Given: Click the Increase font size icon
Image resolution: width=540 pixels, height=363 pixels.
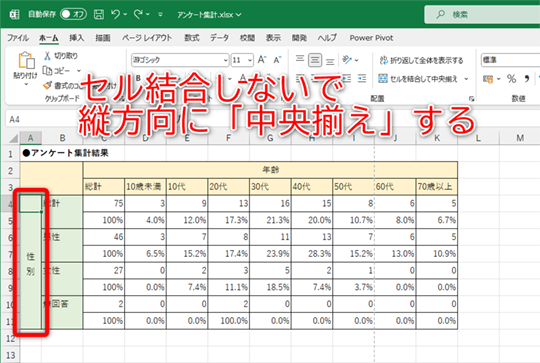Looking at the screenshot, I should [262, 60].
